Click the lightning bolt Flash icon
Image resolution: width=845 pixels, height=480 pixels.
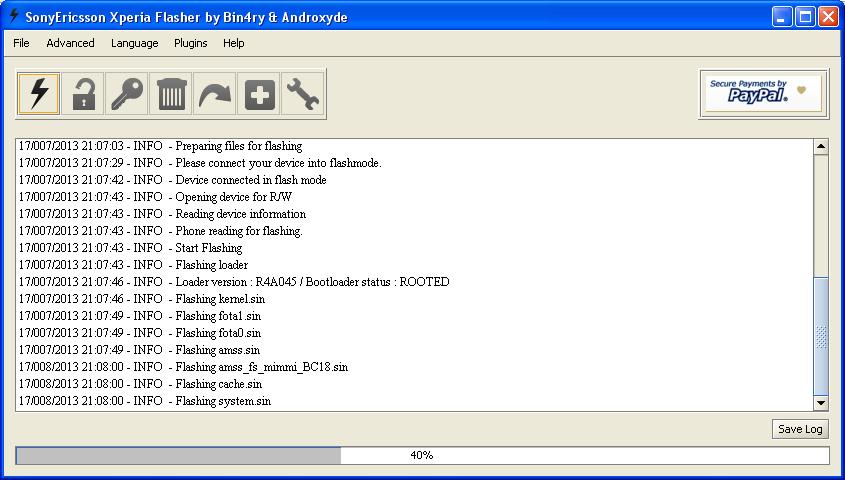click(38, 94)
